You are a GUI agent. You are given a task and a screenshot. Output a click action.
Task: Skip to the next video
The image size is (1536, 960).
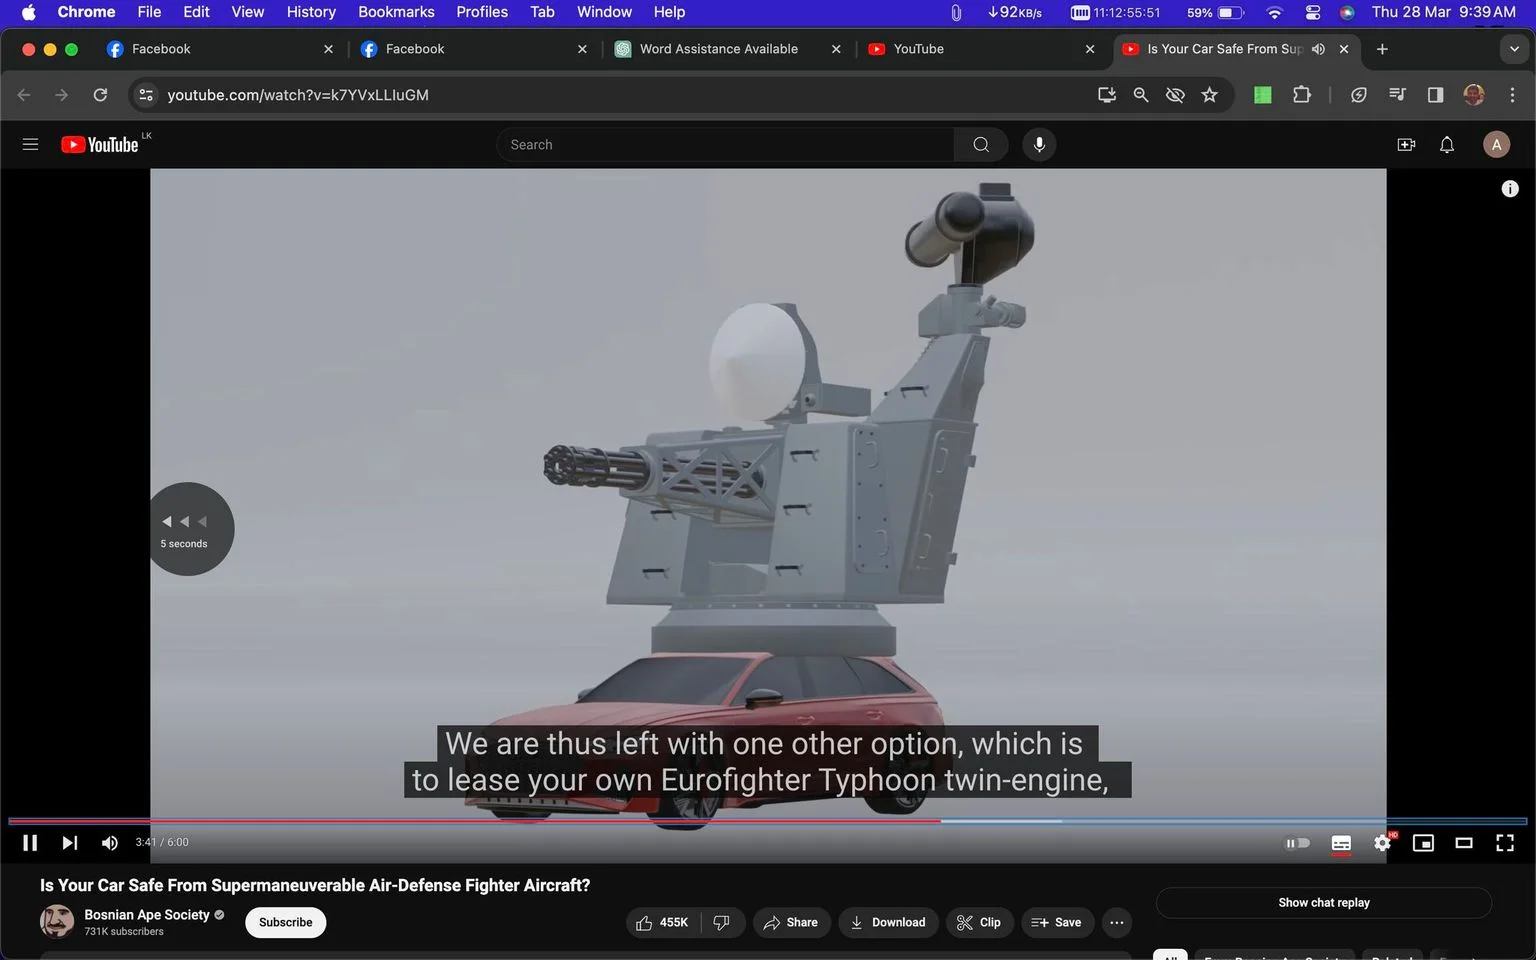(69, 843)
